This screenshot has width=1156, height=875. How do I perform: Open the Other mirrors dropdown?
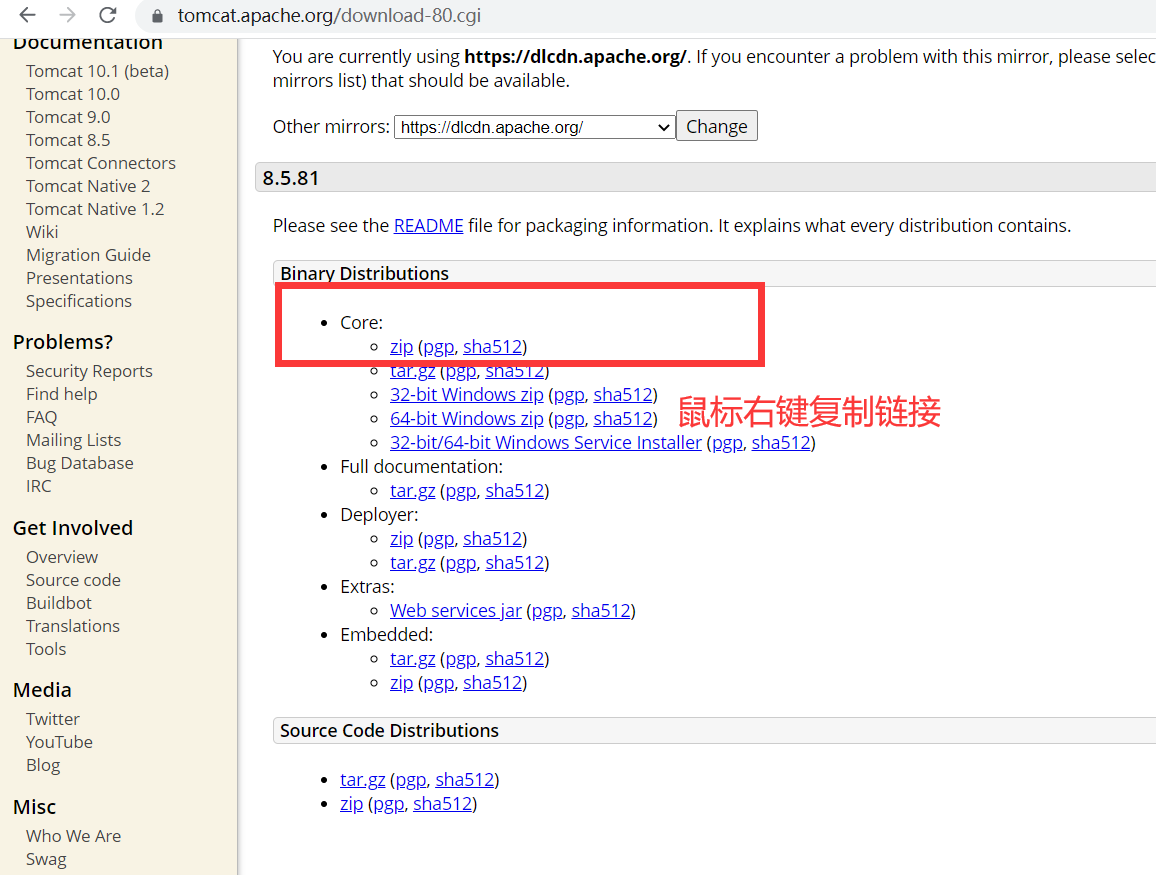535,127
